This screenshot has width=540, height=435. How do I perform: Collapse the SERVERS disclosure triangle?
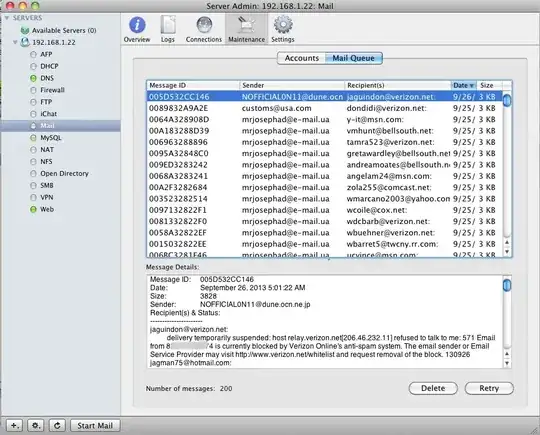tap(7, 18)
